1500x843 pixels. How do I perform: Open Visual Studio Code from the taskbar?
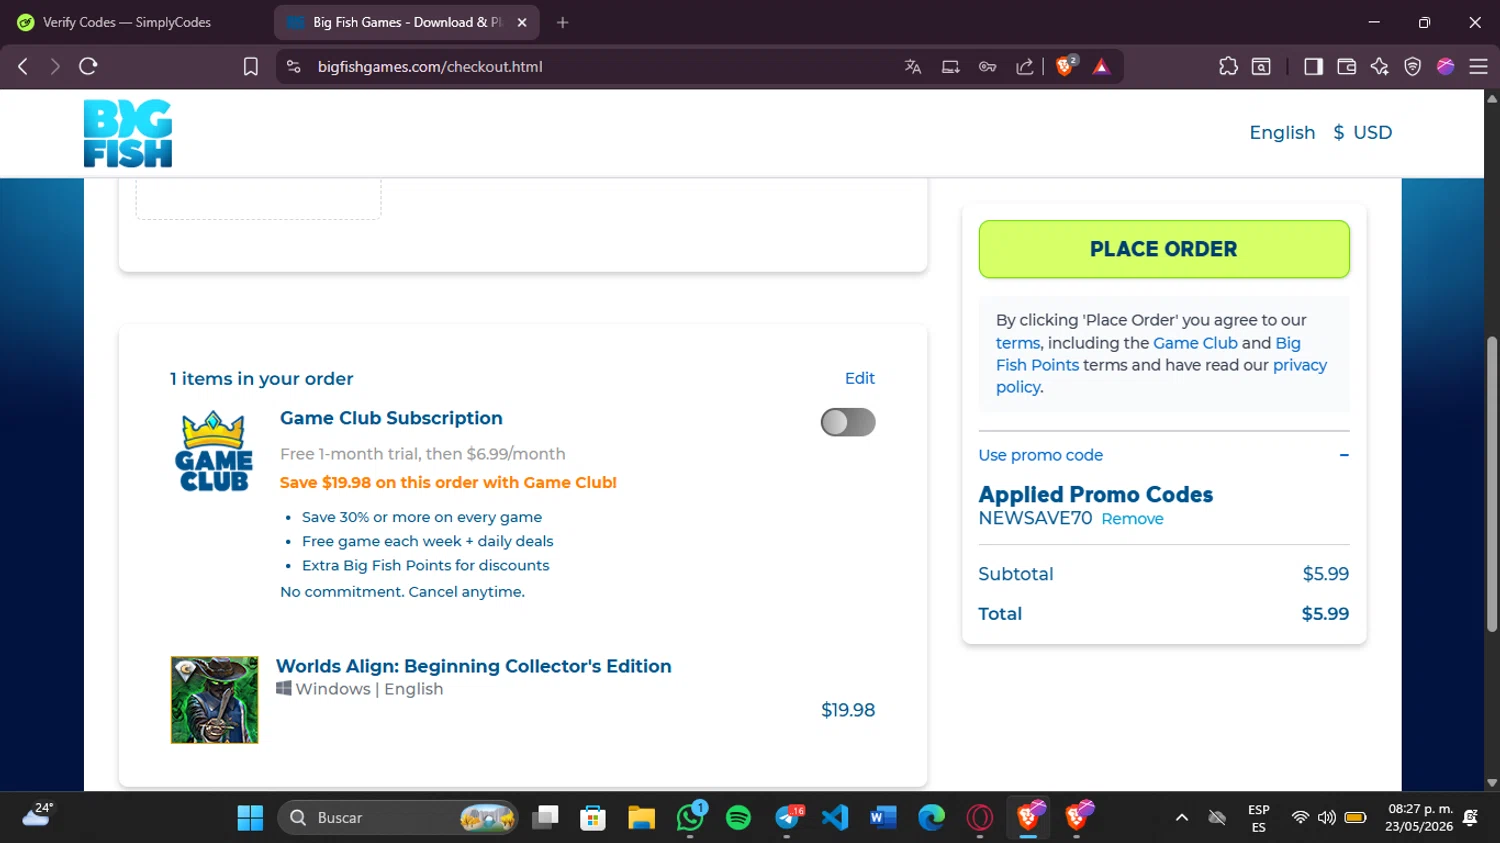pyautogui.click(x=835, y=818)
